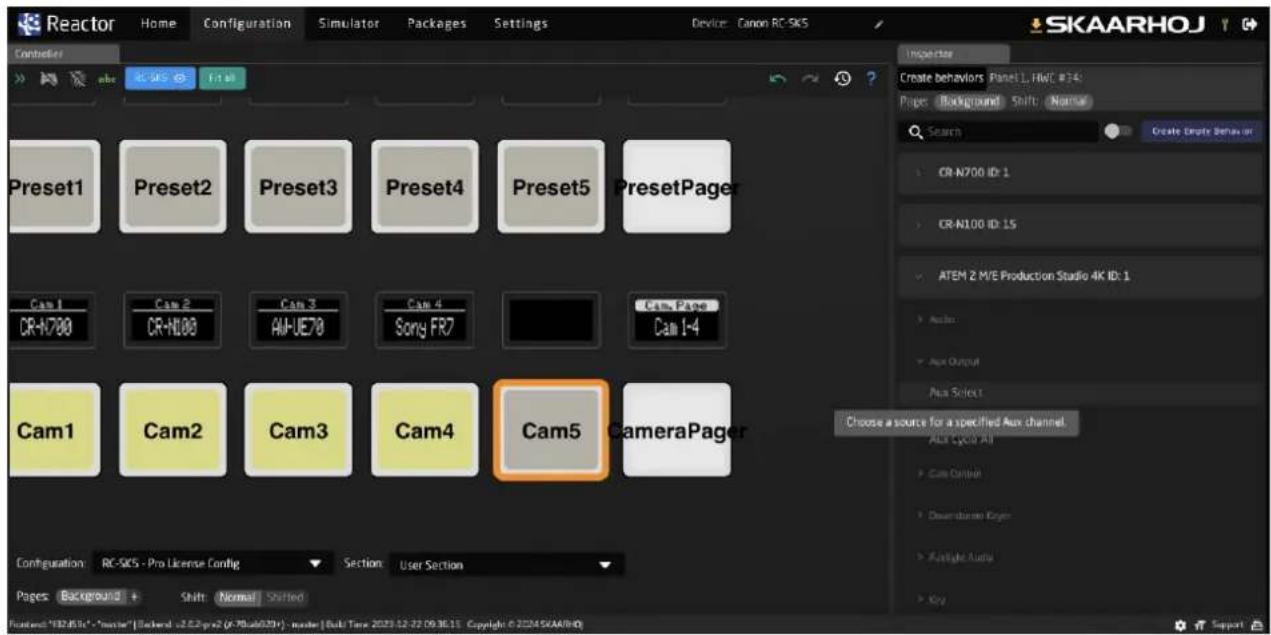Open the Settings menu
This screenshot has height=635, width=1271.
[x=520, y=23]
